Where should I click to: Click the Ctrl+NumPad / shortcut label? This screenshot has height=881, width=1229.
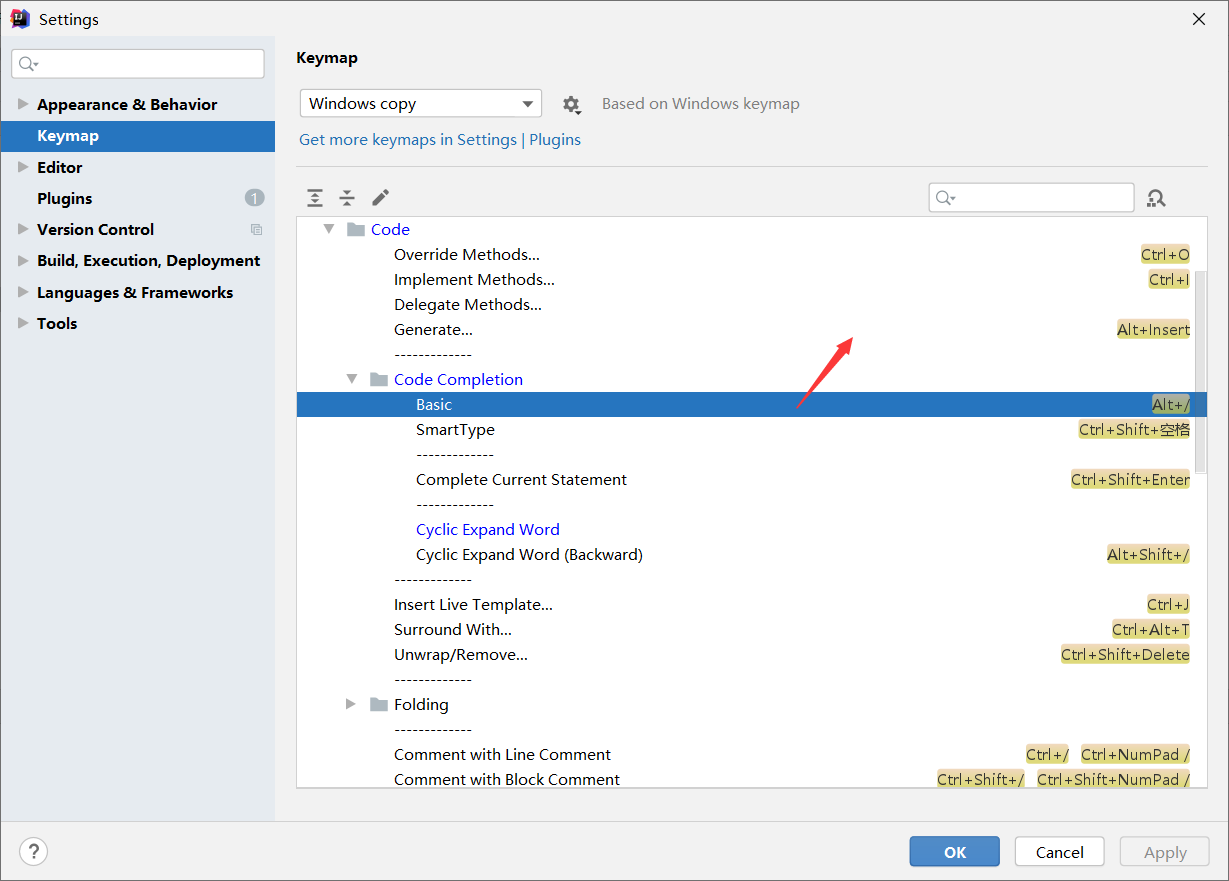[1135, 754]
